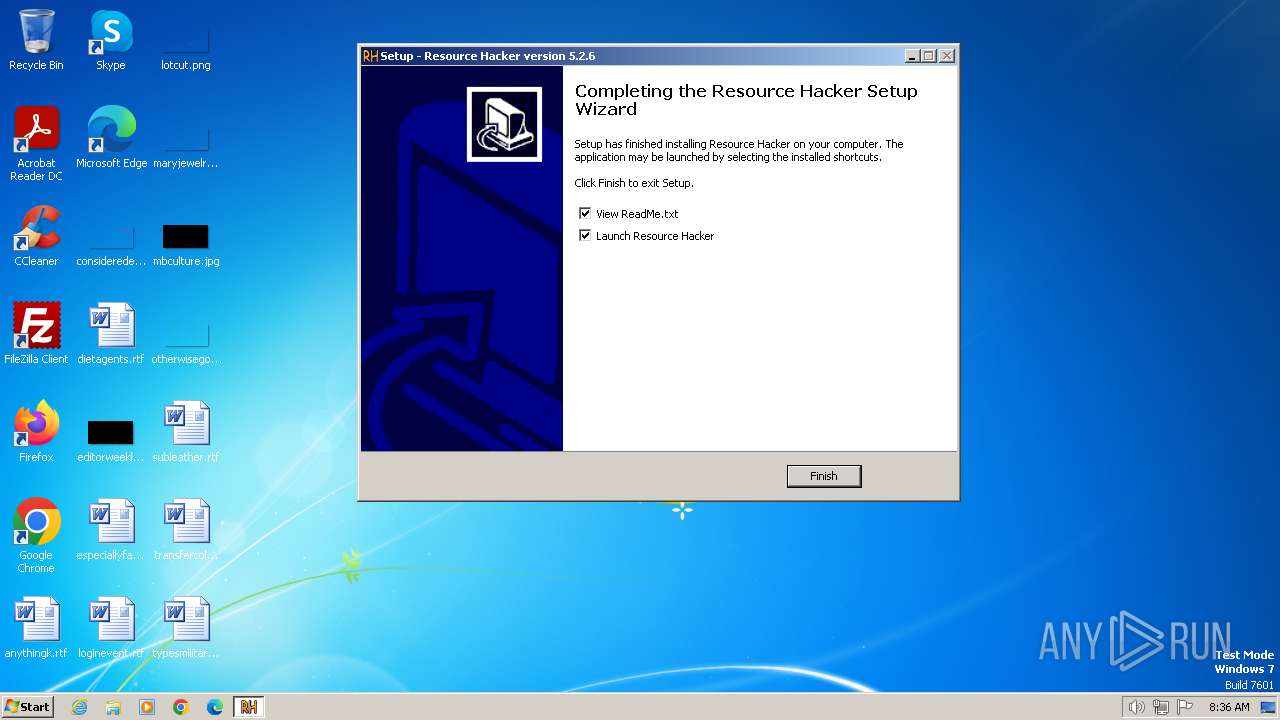Click the Resource Hacker wizard logo image
Screen dimensions: 1280x720
coord(504,124)
